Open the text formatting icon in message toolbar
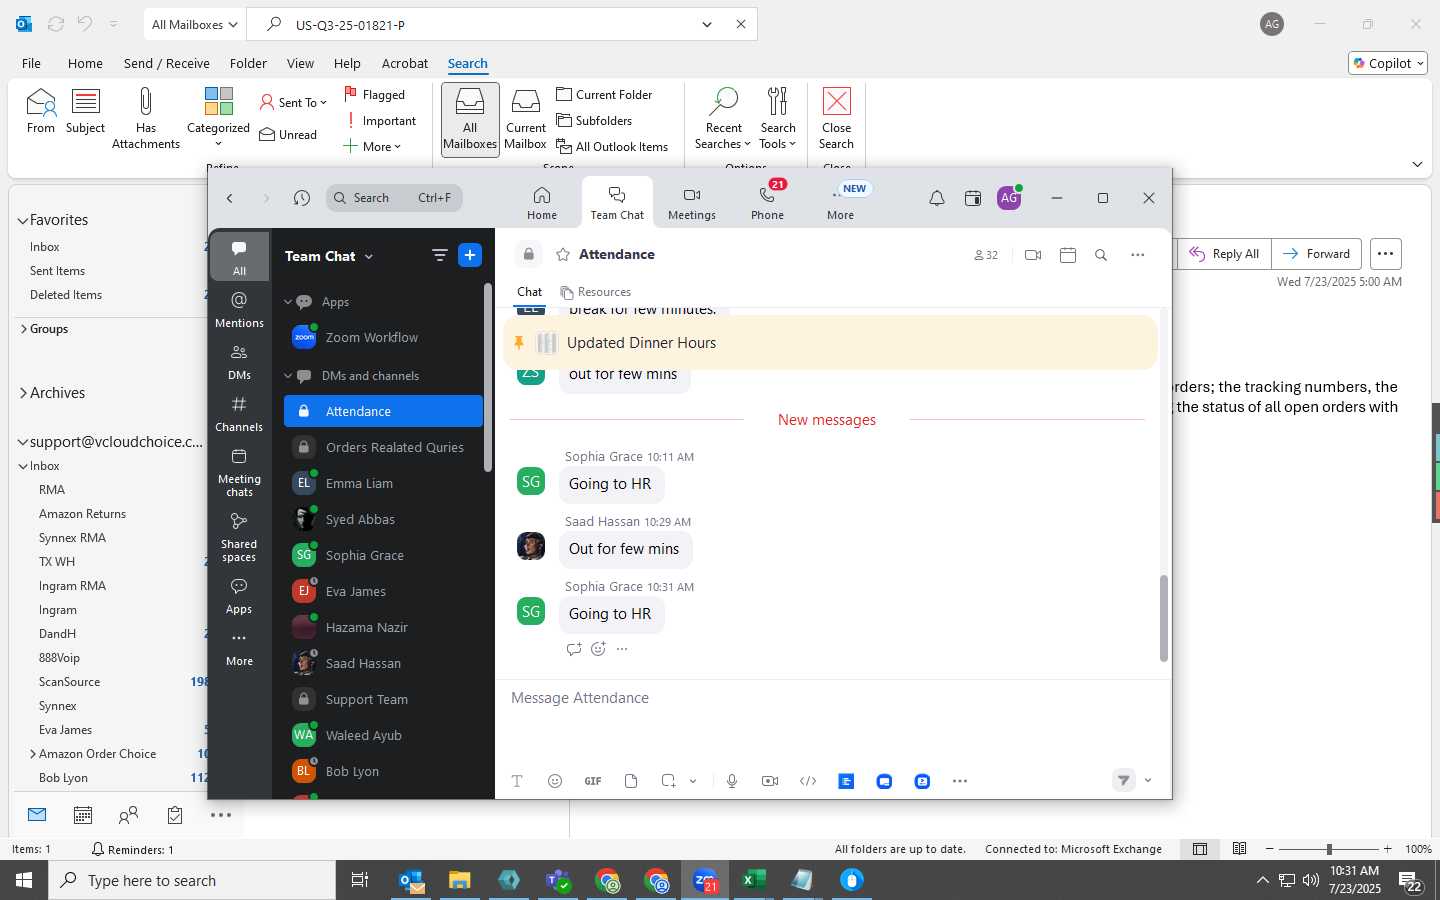The height and width of the screenshot is (900, 1440). tap(517, 781)
